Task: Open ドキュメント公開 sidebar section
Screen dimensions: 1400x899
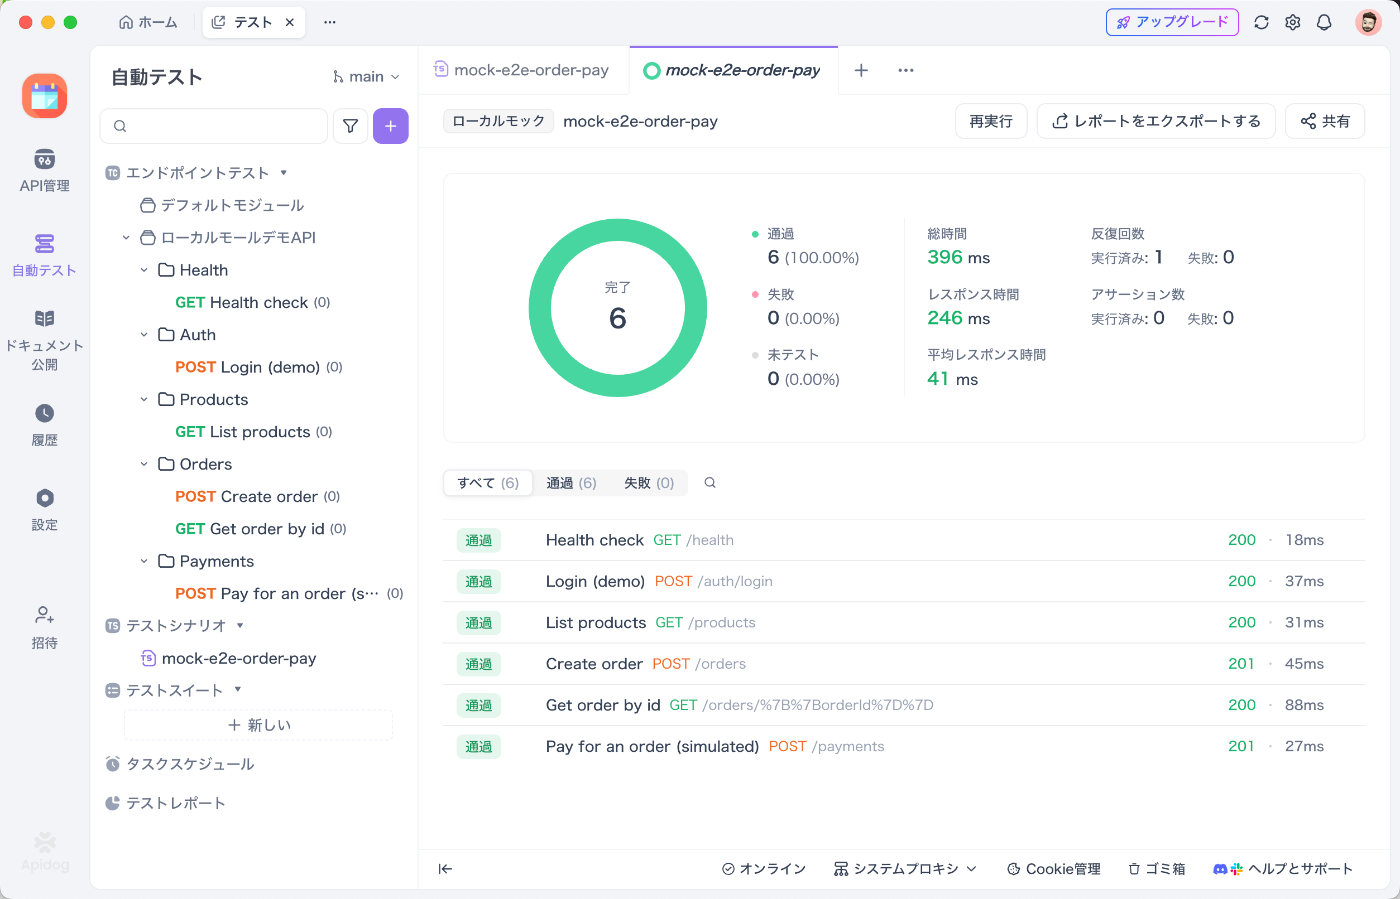Action: [x=44, y=340]
